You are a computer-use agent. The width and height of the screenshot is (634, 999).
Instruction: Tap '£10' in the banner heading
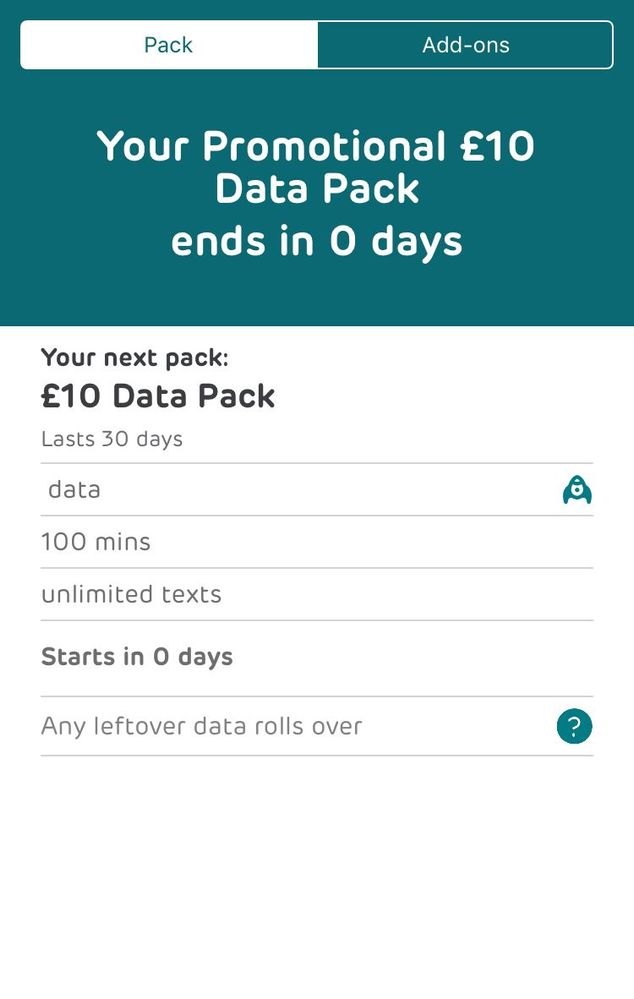coord(497,147)
